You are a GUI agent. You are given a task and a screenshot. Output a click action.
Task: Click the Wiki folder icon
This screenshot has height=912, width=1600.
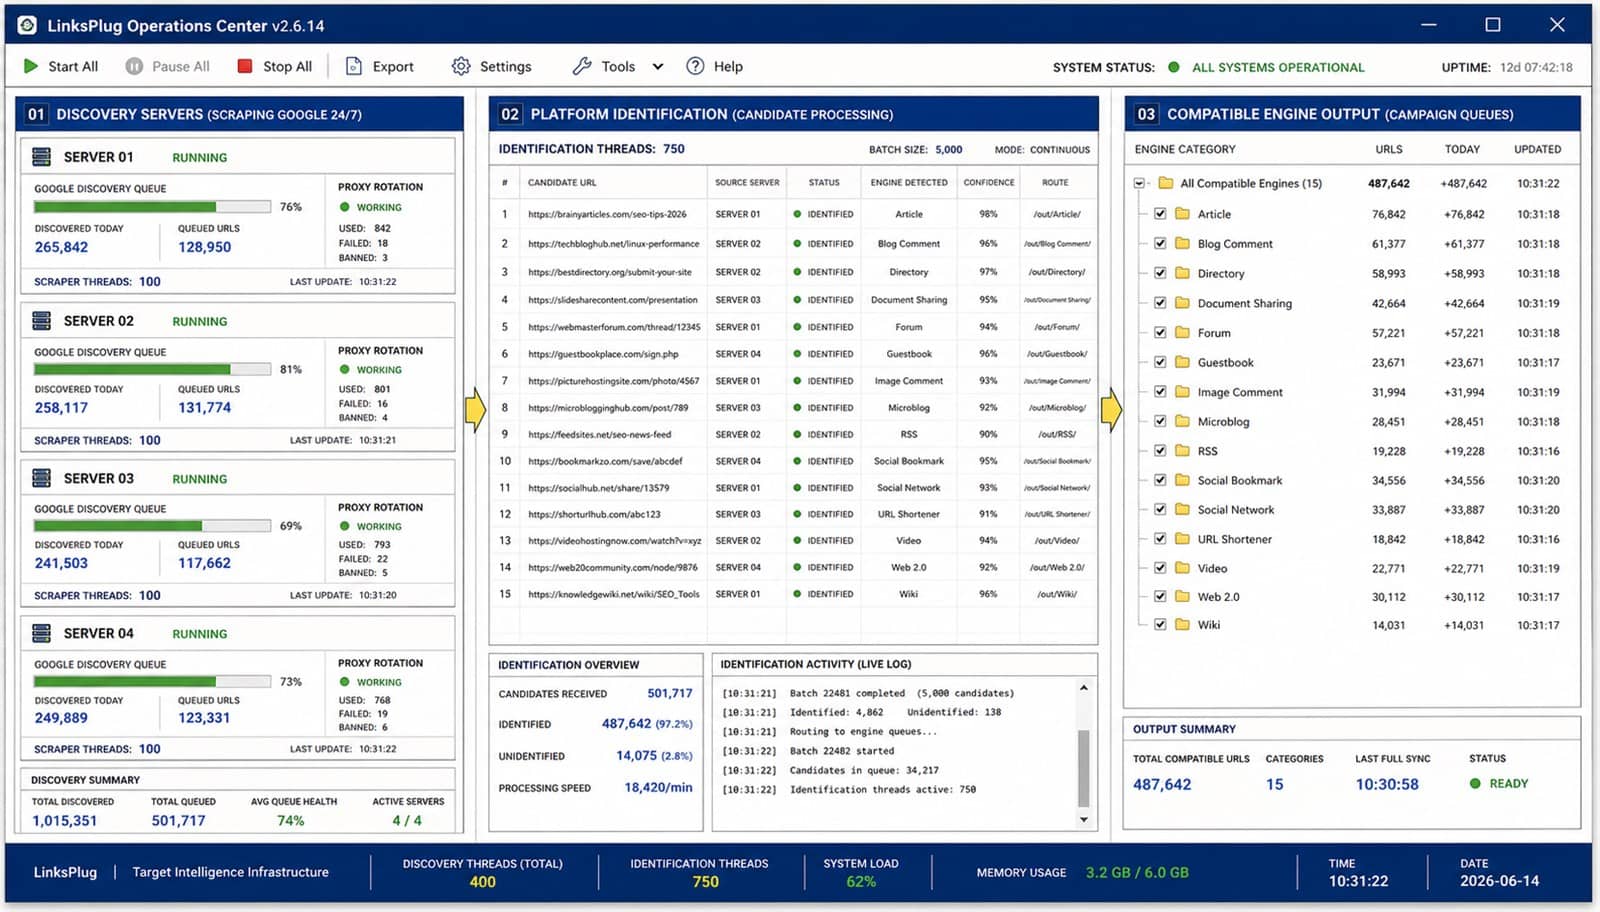click(x=1183, y=624)
